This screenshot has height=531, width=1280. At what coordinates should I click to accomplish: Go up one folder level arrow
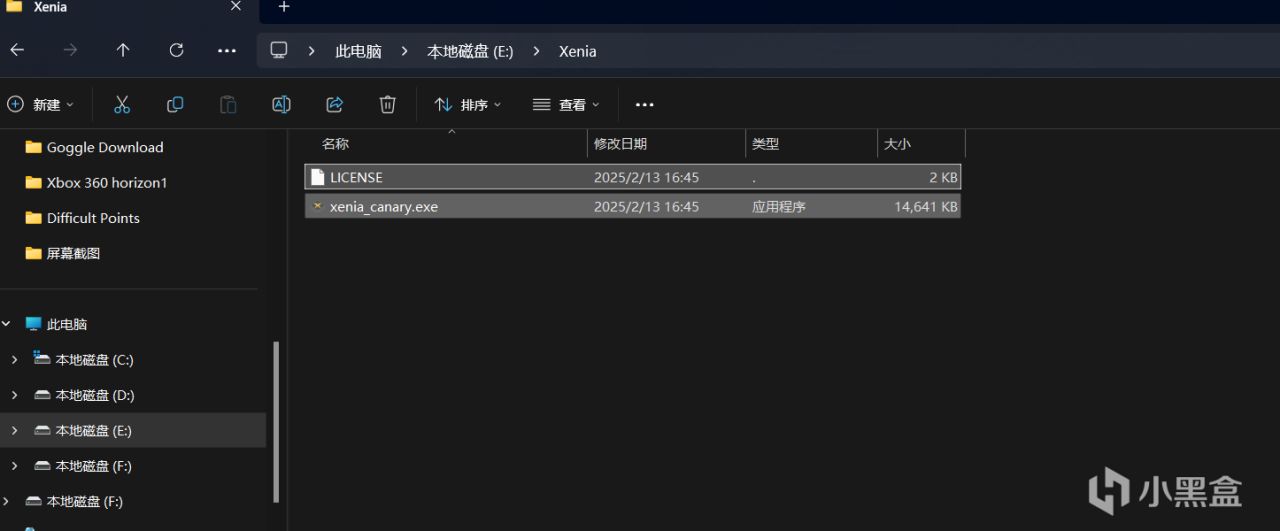(123, 50)
